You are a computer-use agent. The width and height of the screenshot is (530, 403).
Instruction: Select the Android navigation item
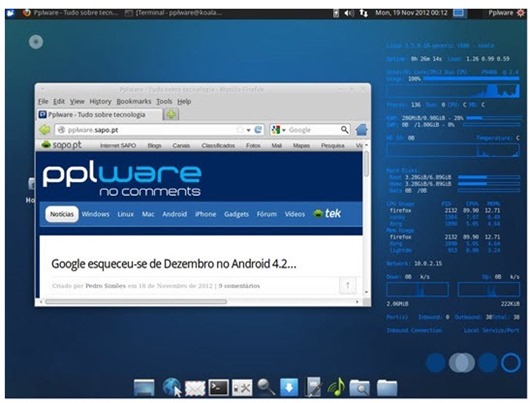174,214
